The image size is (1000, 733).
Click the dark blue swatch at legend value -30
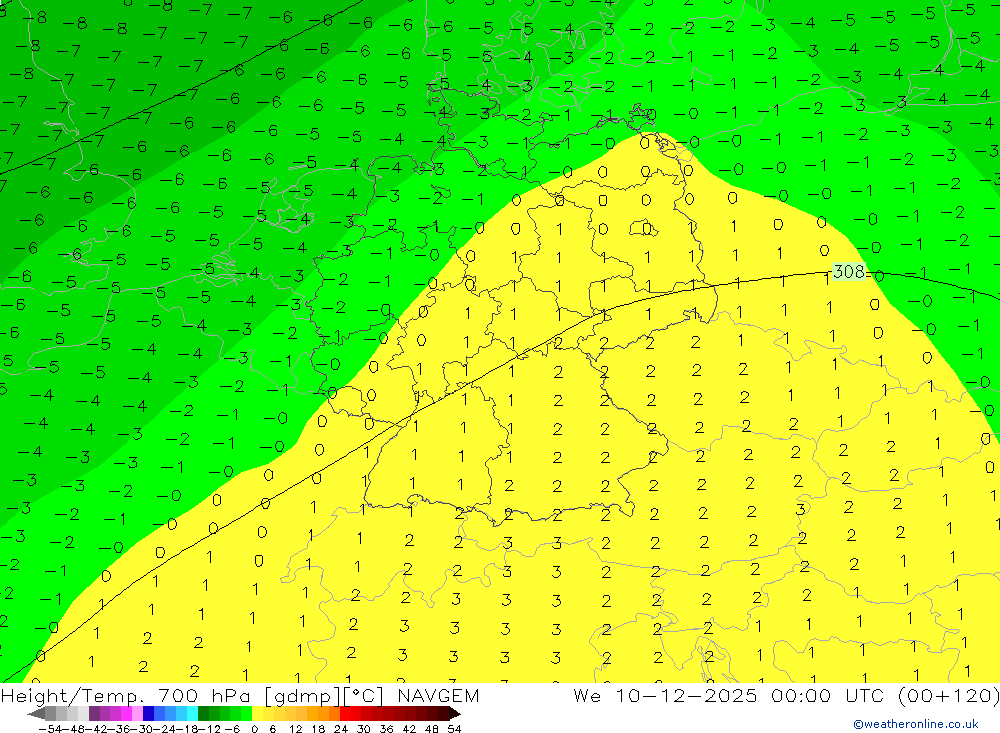148,714
